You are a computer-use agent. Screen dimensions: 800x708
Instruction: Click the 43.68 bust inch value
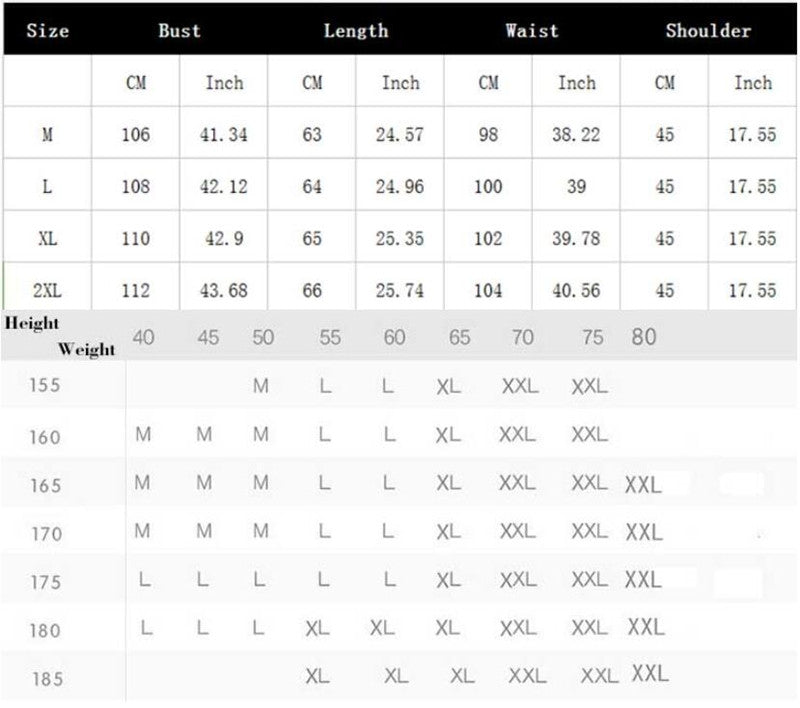[x=224, y=291]
